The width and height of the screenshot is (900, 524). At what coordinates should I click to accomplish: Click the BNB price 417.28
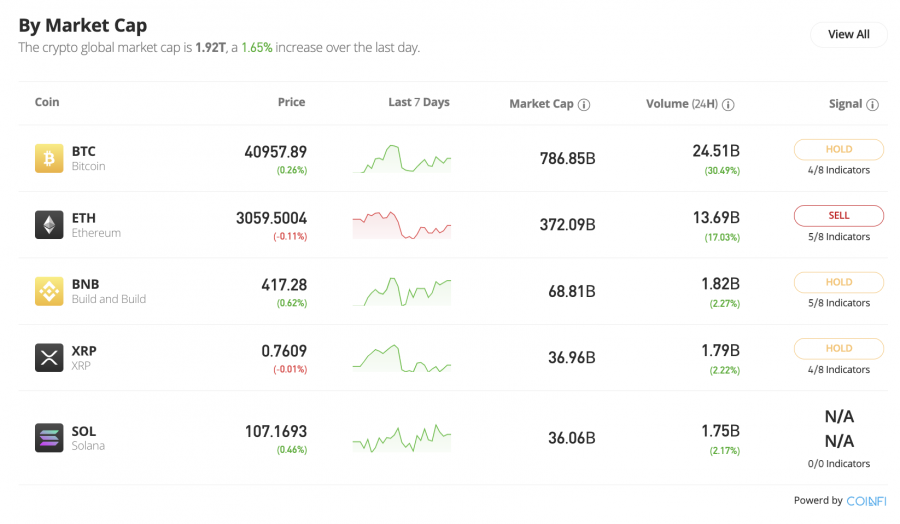coord(284,285)
